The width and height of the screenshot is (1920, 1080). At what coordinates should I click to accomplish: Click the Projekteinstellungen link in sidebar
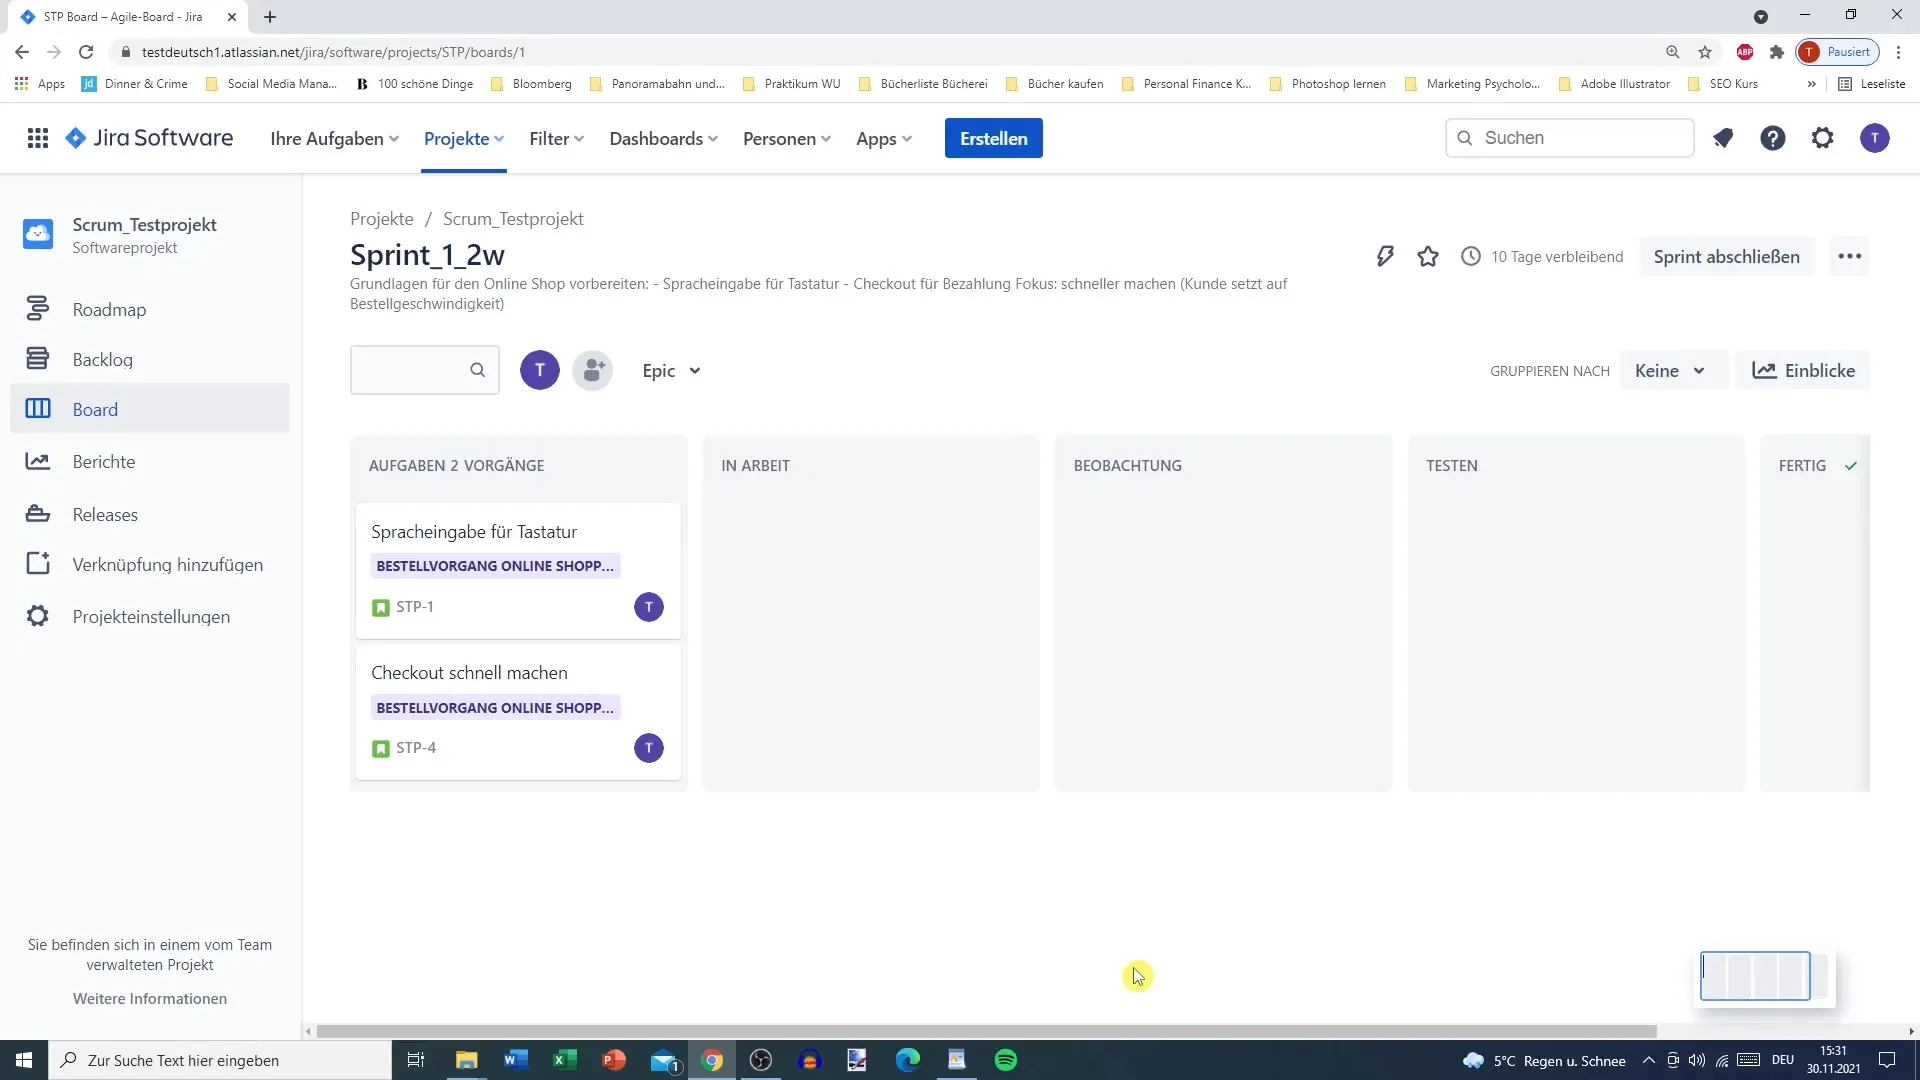(x=152, y=617)
